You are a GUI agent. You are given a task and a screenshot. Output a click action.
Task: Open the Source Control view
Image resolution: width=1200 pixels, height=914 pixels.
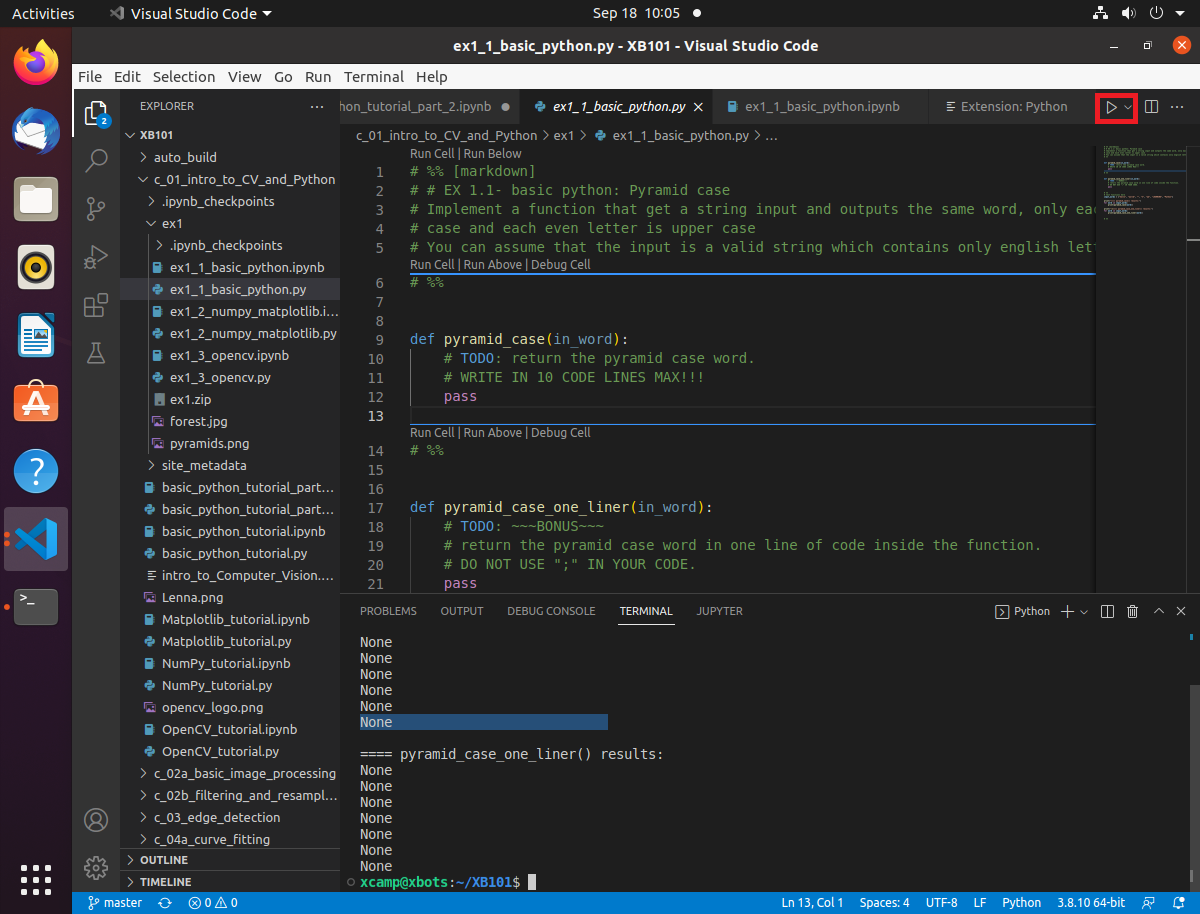[96, 208]
